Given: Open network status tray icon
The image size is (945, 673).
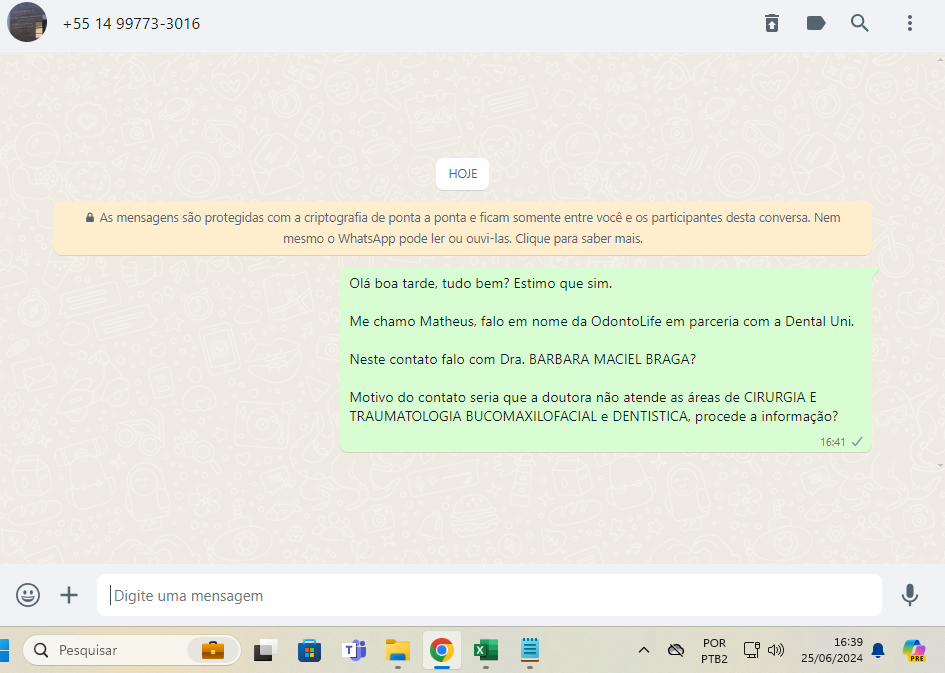Looking at the screenshot, I should [x=752, y=650].
